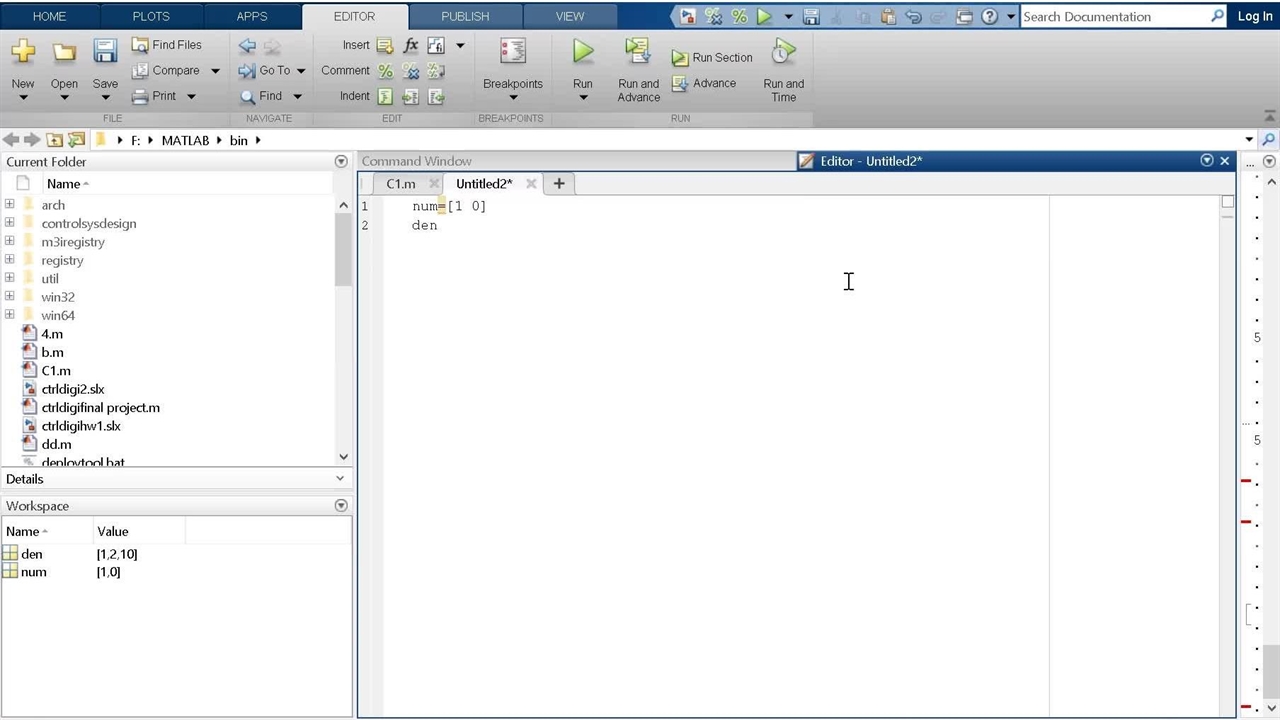
Task: Expand the arch folder tree node
Action: 10,205
